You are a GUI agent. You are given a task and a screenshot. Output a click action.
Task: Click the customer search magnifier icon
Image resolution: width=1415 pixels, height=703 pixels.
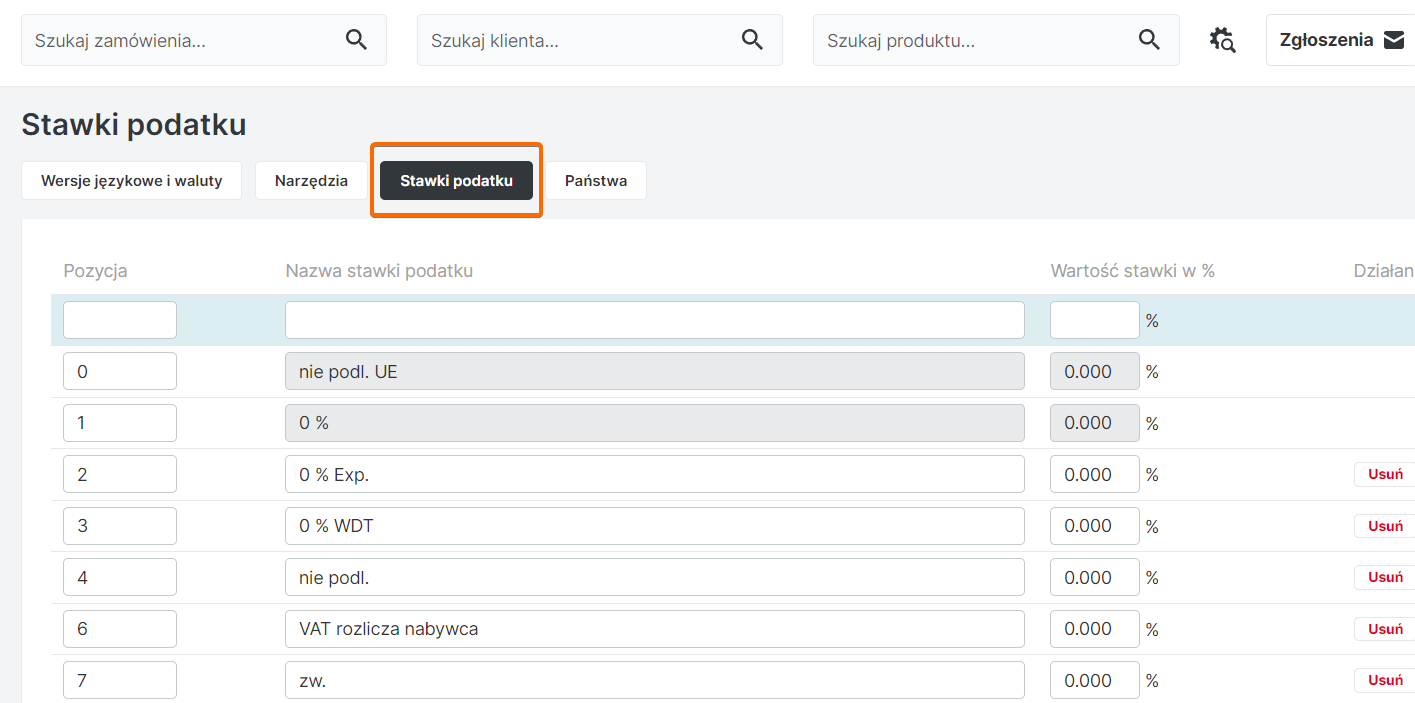click(x=752, y=40)
